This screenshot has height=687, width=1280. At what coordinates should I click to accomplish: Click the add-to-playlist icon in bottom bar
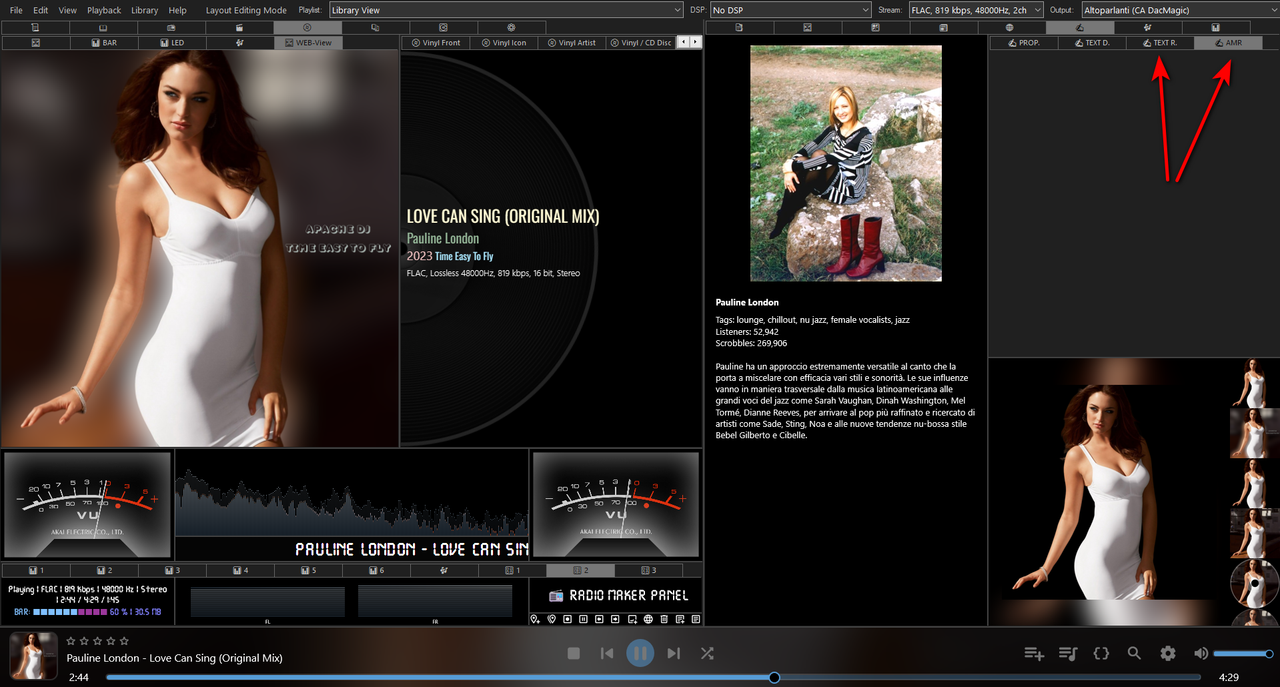pos(1034,653)
